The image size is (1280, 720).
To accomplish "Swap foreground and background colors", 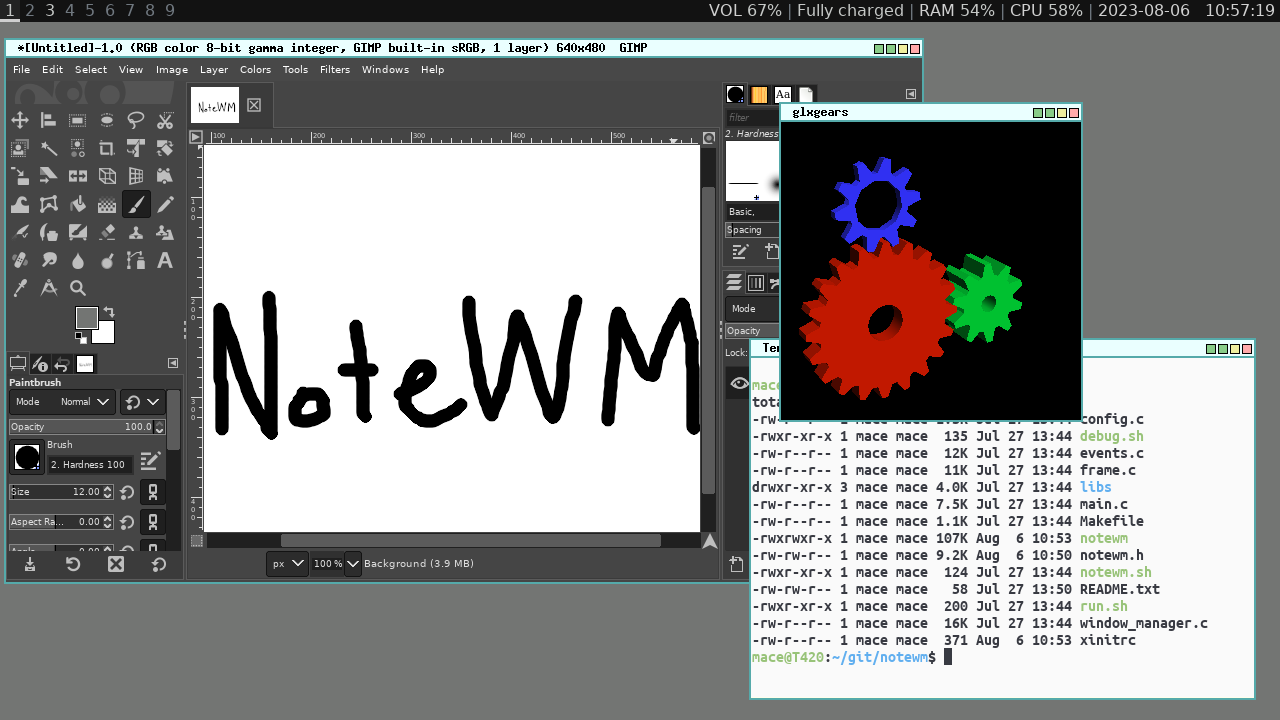I will pyautogui.click(x=109, y=312).
